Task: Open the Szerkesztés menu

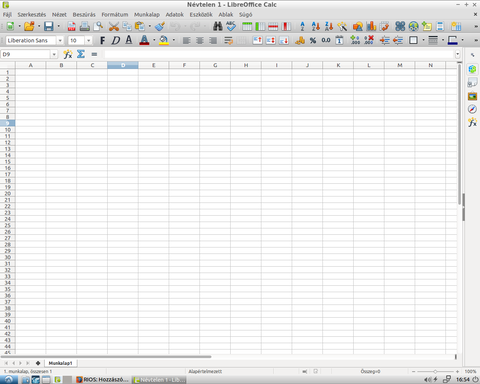Action: [x=32, y=14]
